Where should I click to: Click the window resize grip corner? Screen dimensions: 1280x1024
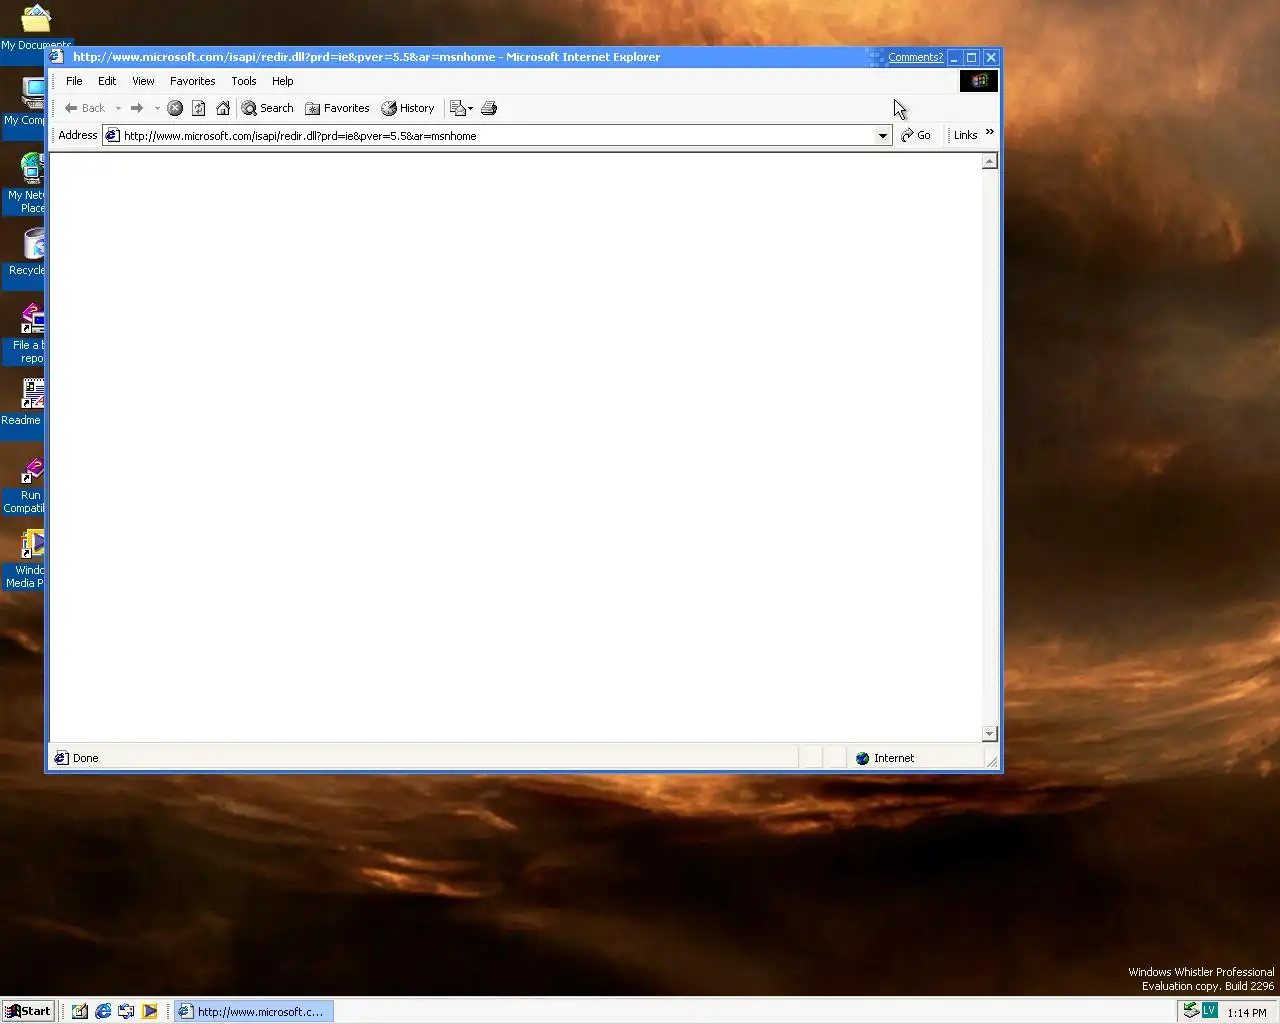pyautogui.click(x=992, y=761)
